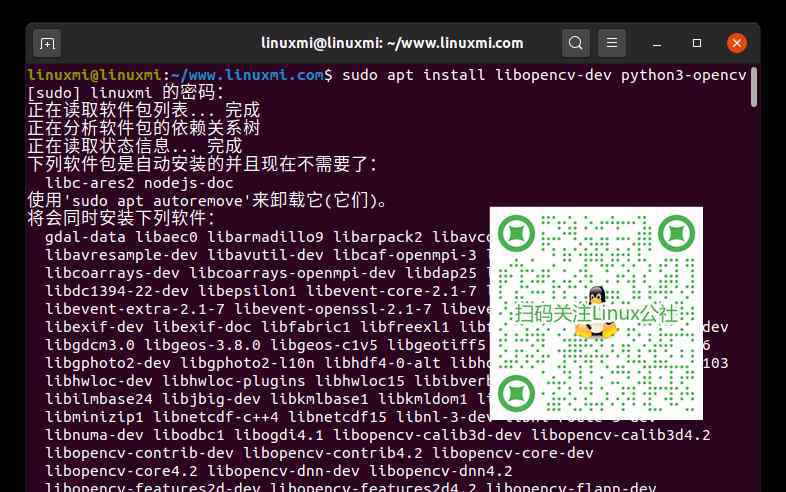Click python3-opencv in the command line
786x492 pixels.
pos(683,75)
